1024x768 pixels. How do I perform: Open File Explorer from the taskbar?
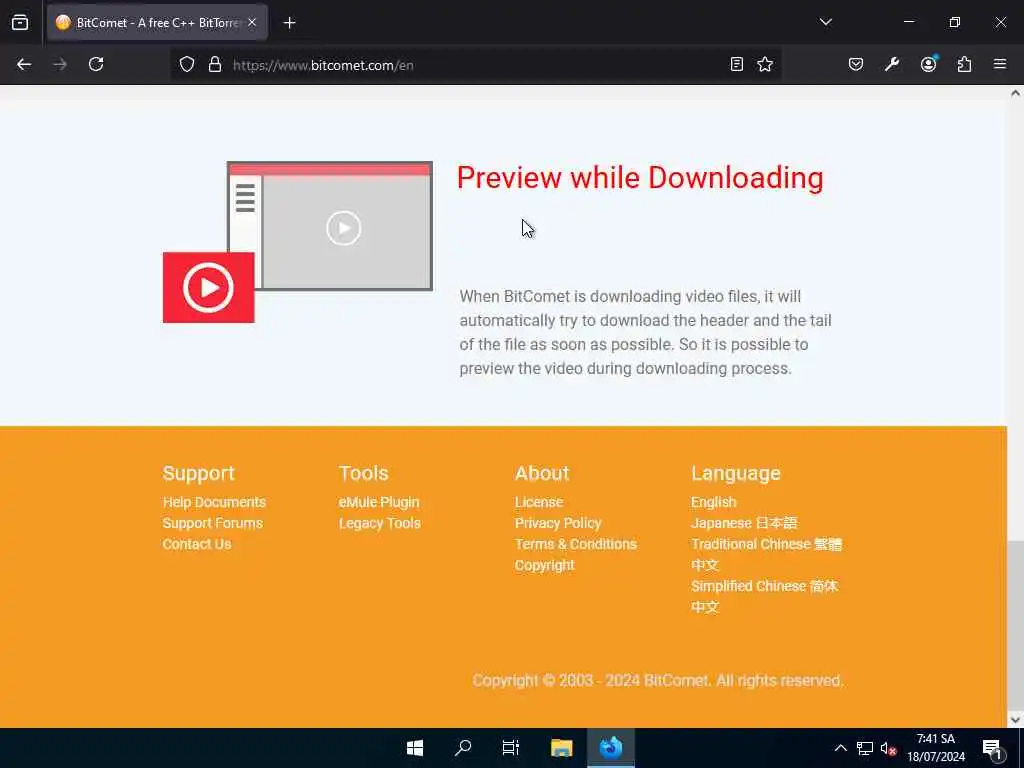point(561,748)
